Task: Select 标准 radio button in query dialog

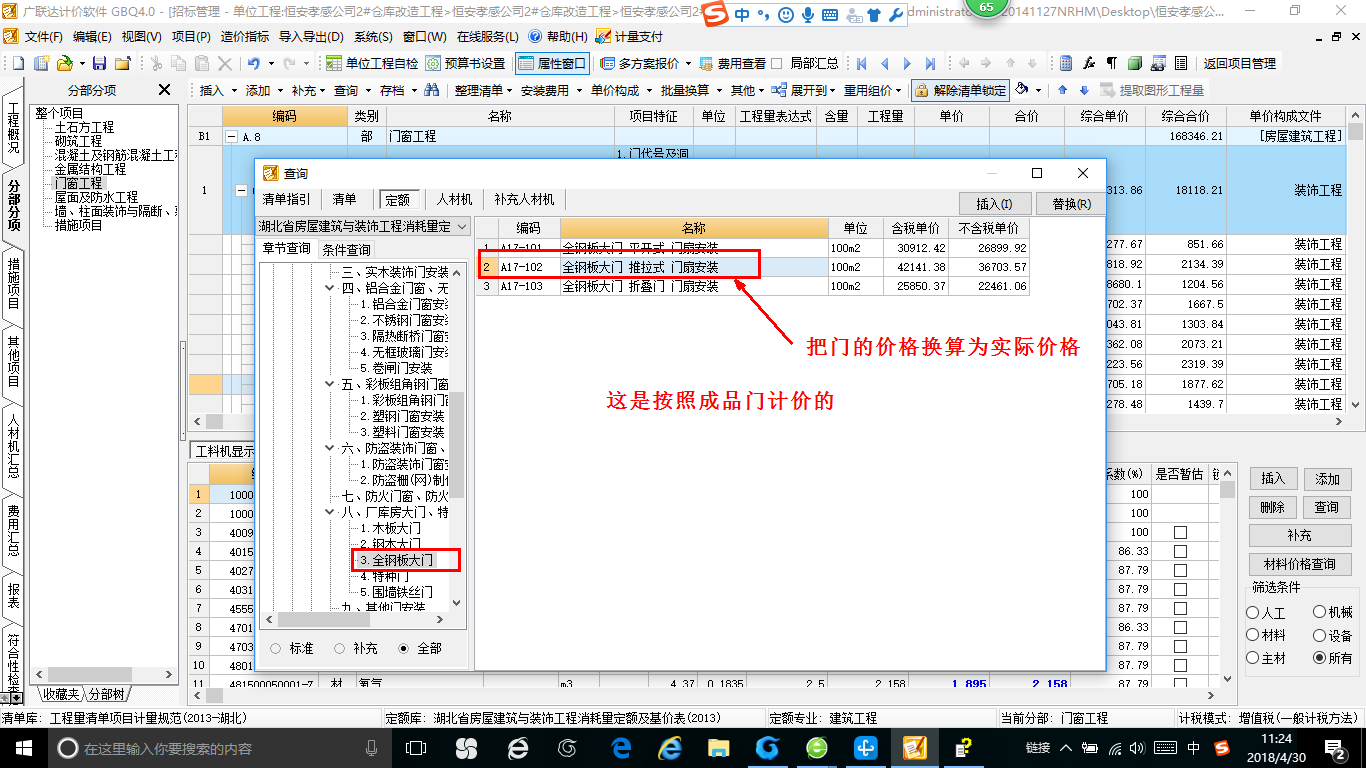Action: click(x=276, y=648)
